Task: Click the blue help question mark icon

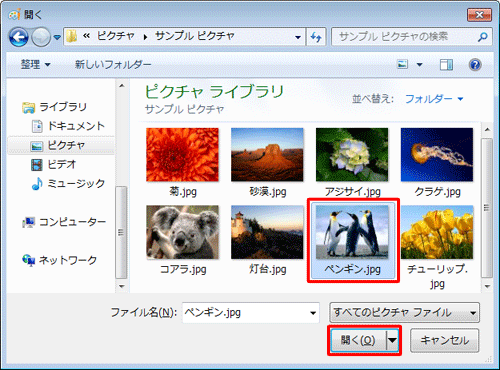Action: coord(475,64)
